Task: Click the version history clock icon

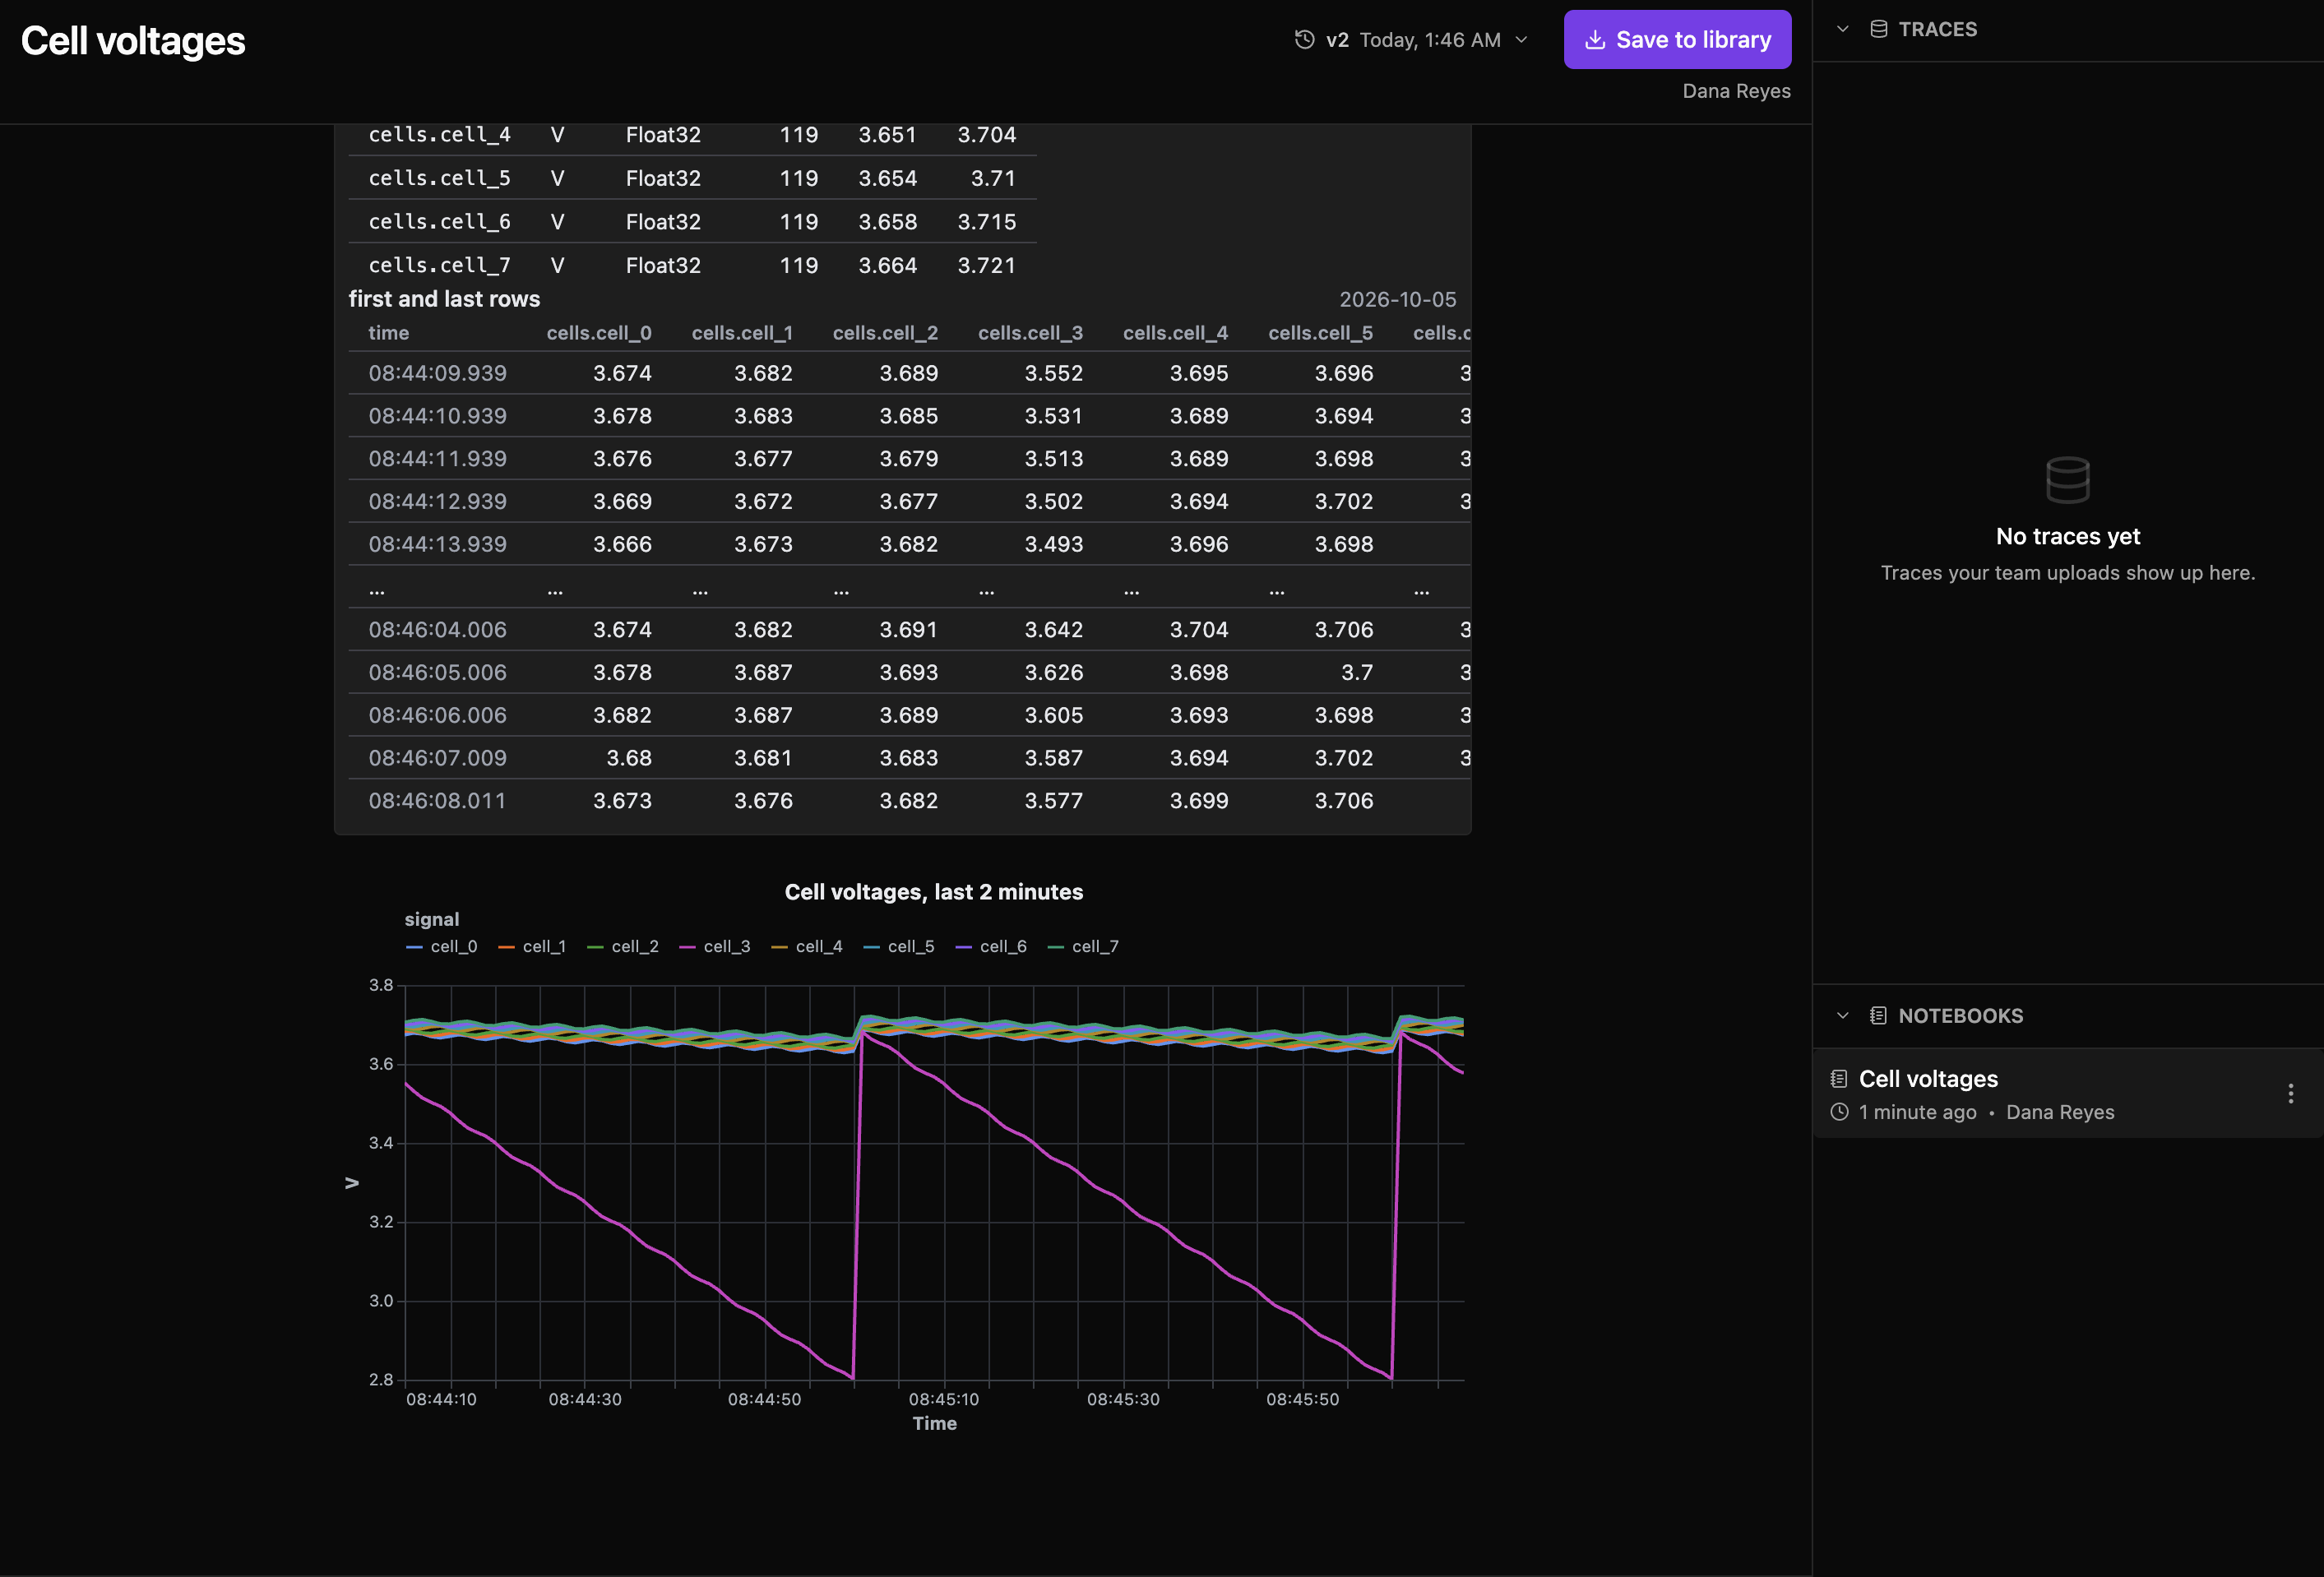Action: (1304, 40)
